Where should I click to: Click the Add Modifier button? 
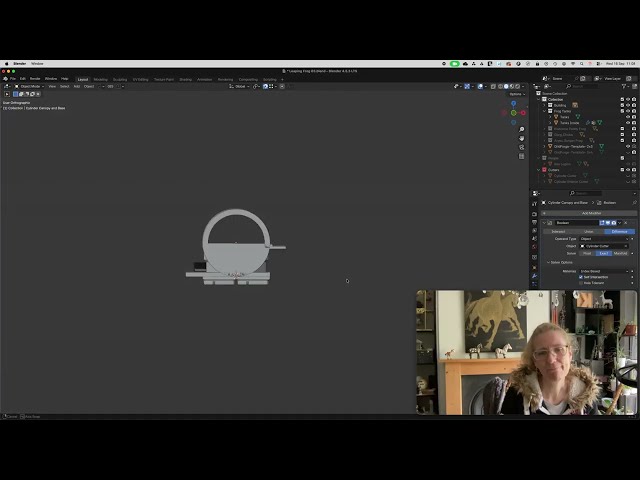pyautogui.click(x=589, y=213)
